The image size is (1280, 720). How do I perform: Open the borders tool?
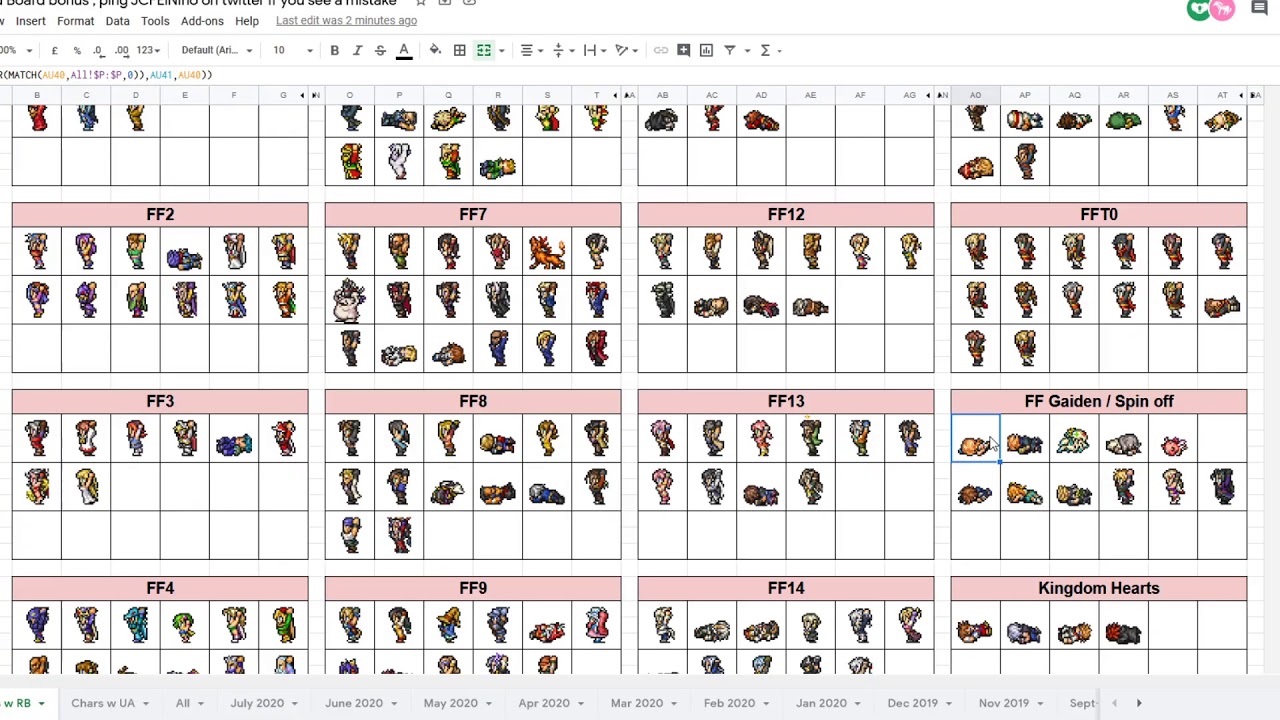click(x=459, y=50)
